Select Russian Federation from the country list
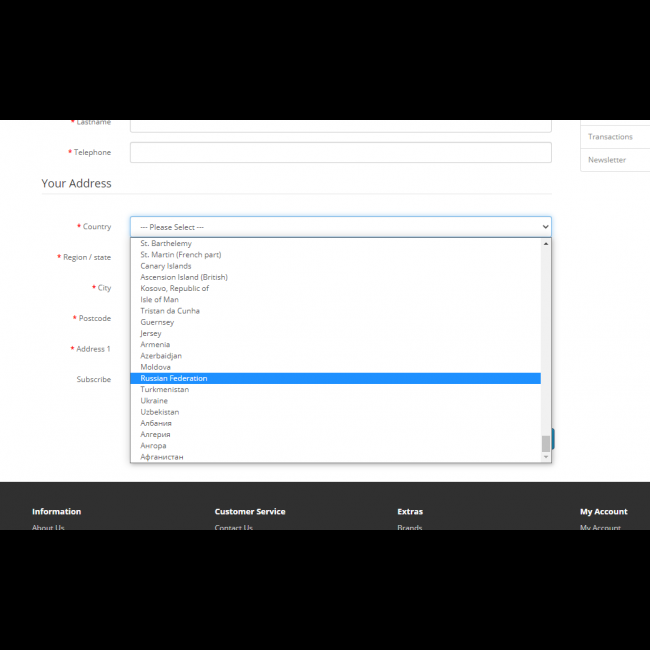Viewport: 650px width, 650px height. (x=174, y=378)
